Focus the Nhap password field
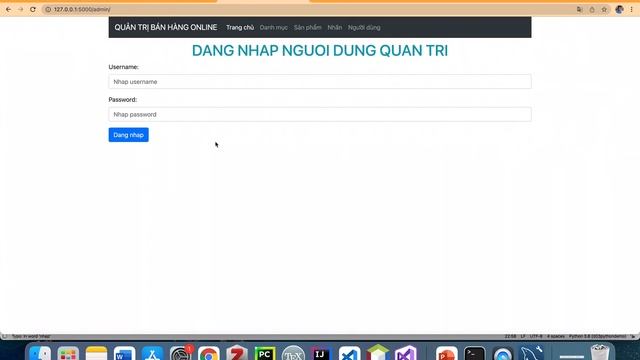640x360 pixels. 320,114
